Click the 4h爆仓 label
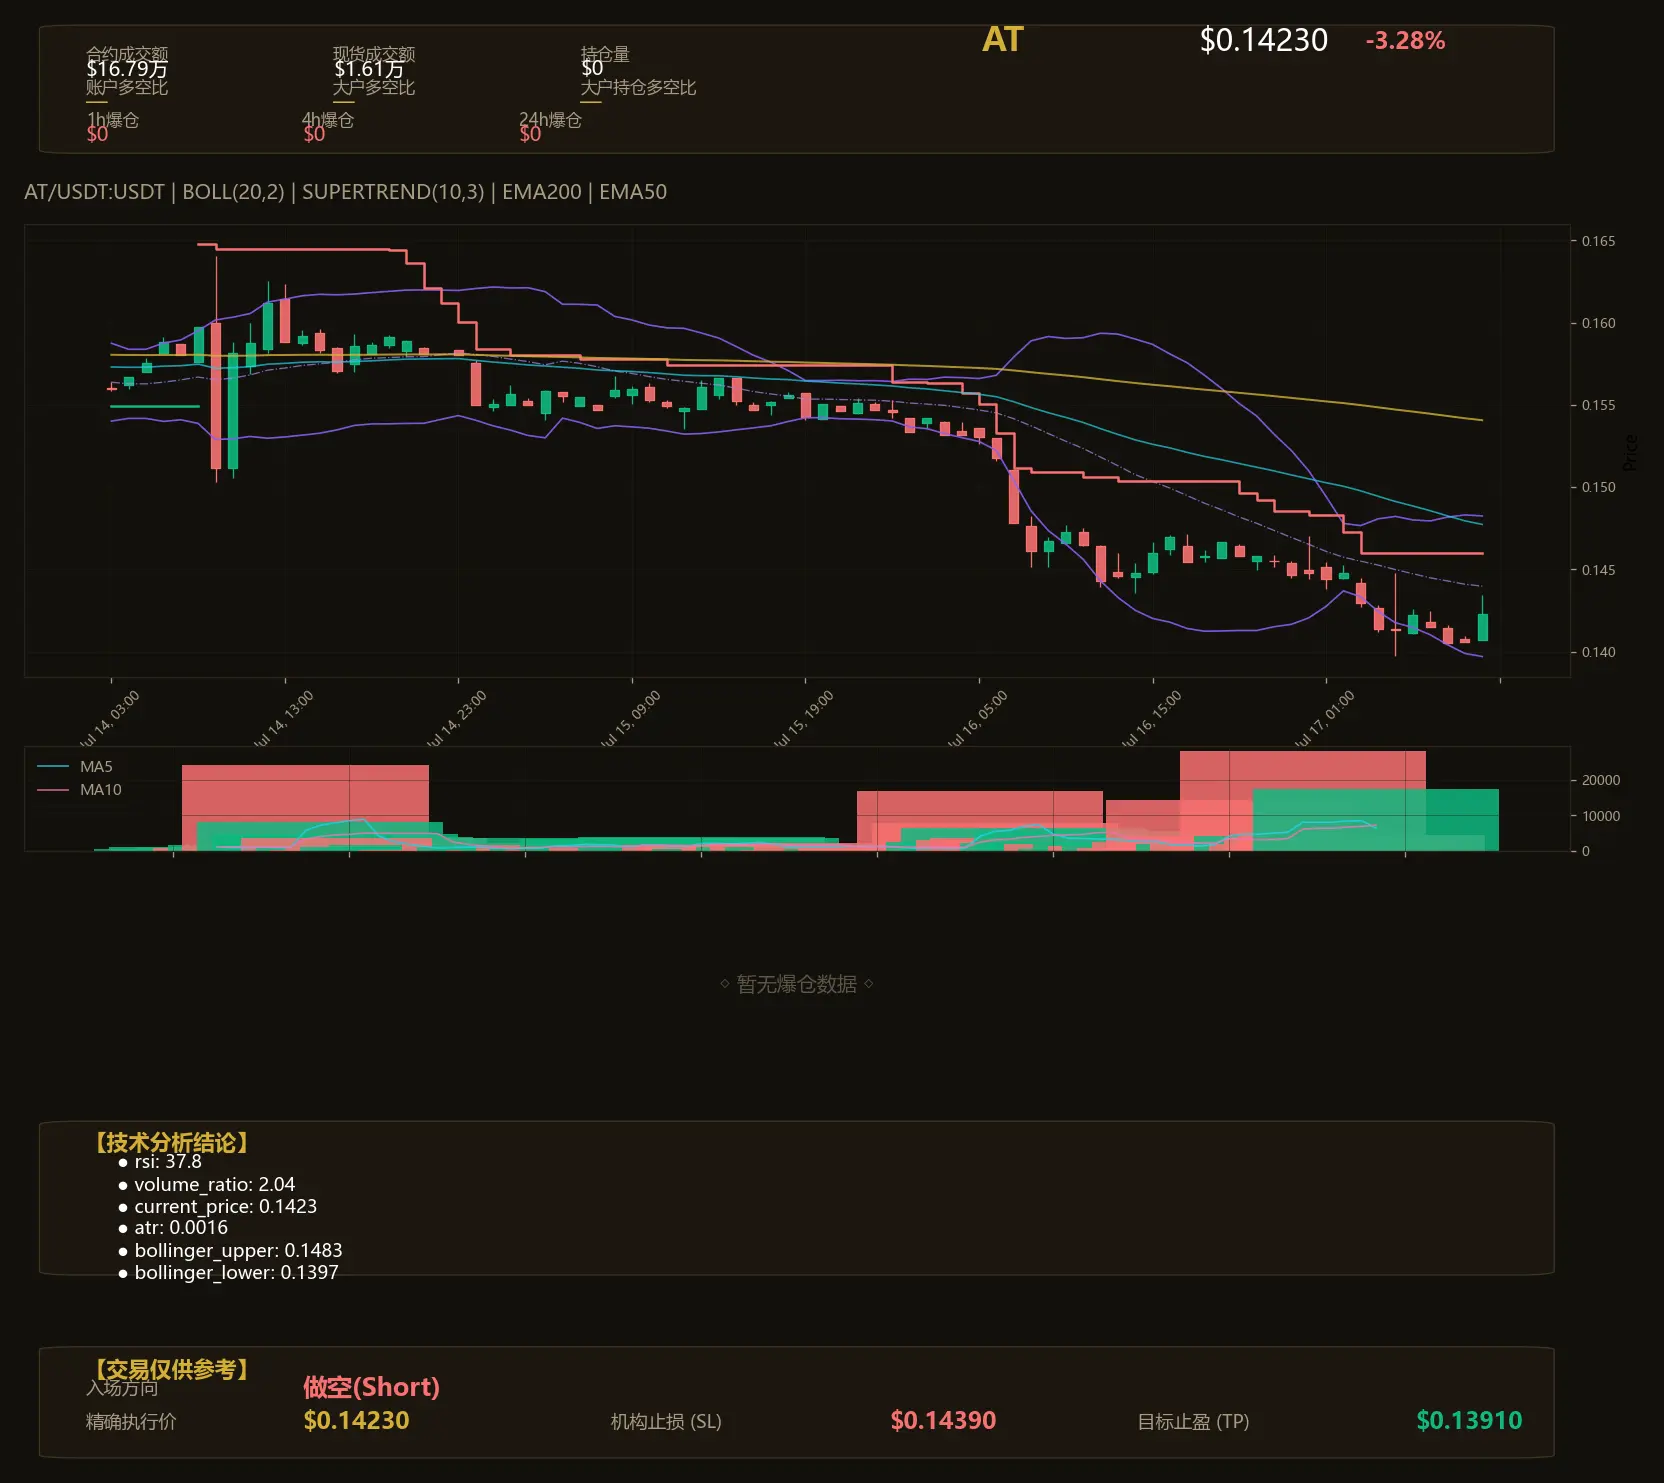 point(328,120)
